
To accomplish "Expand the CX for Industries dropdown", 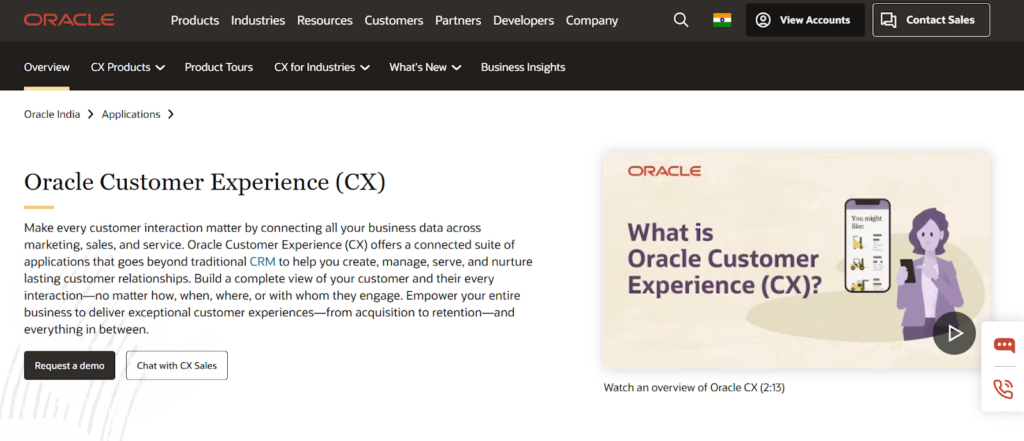I will (x=321, y=67).
